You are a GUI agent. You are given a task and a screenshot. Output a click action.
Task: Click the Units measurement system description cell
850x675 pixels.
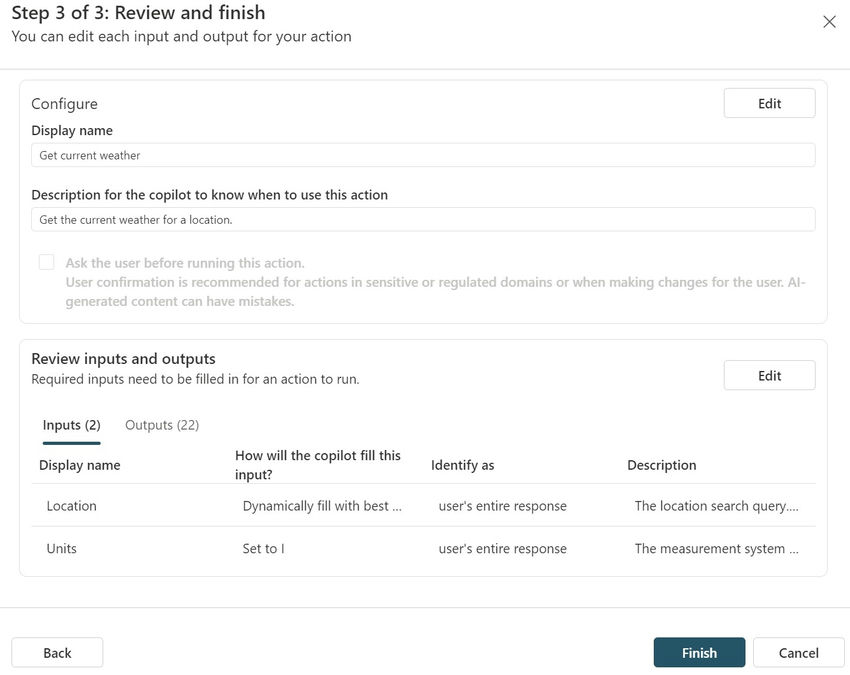[x=716, y=548]
